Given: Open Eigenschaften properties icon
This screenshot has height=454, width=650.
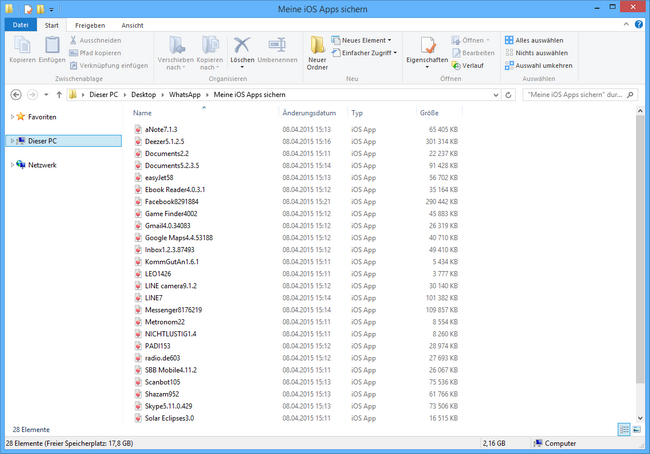Looking at the screenshot, I should (x=428, y=45).
